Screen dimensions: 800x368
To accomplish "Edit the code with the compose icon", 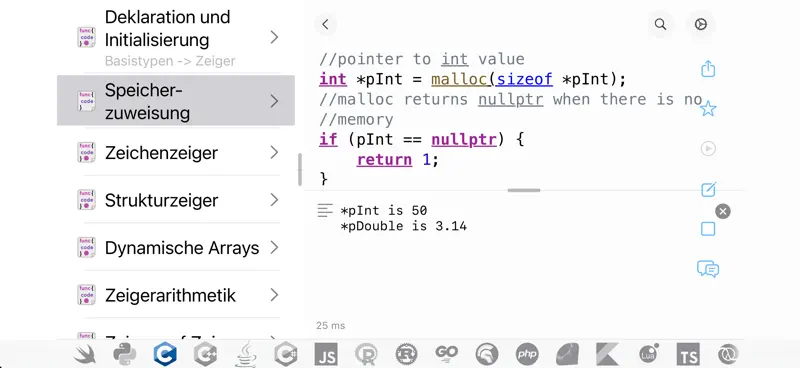I will 708,189.
